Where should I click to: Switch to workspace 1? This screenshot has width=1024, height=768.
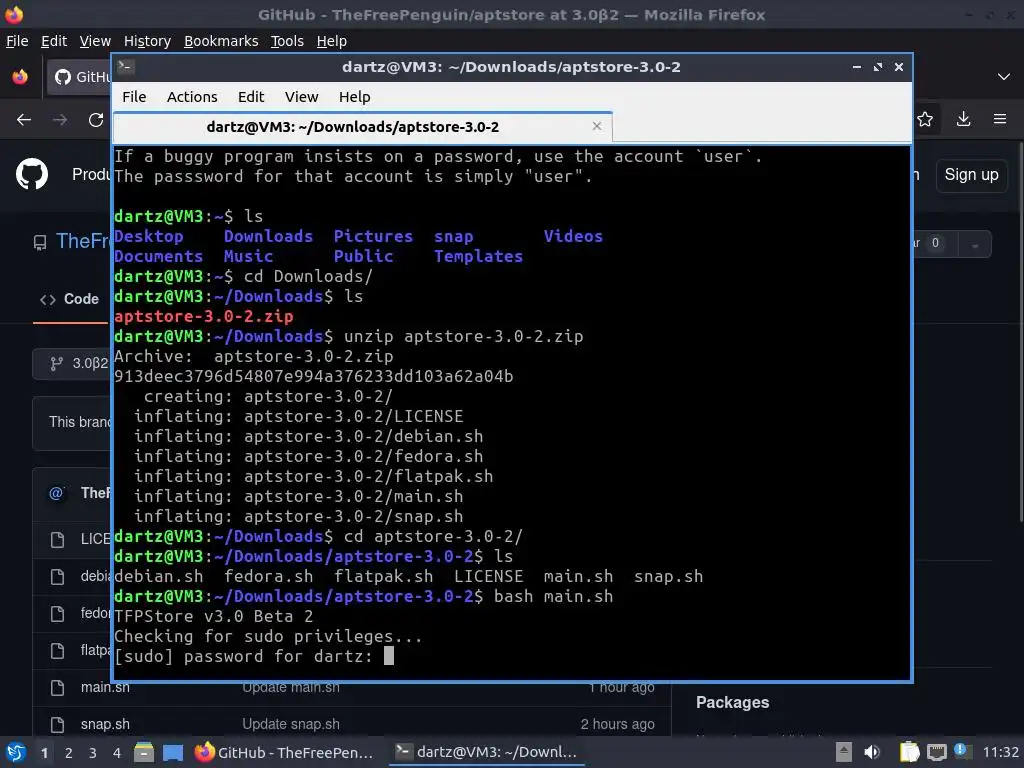(x=44, y=753)
